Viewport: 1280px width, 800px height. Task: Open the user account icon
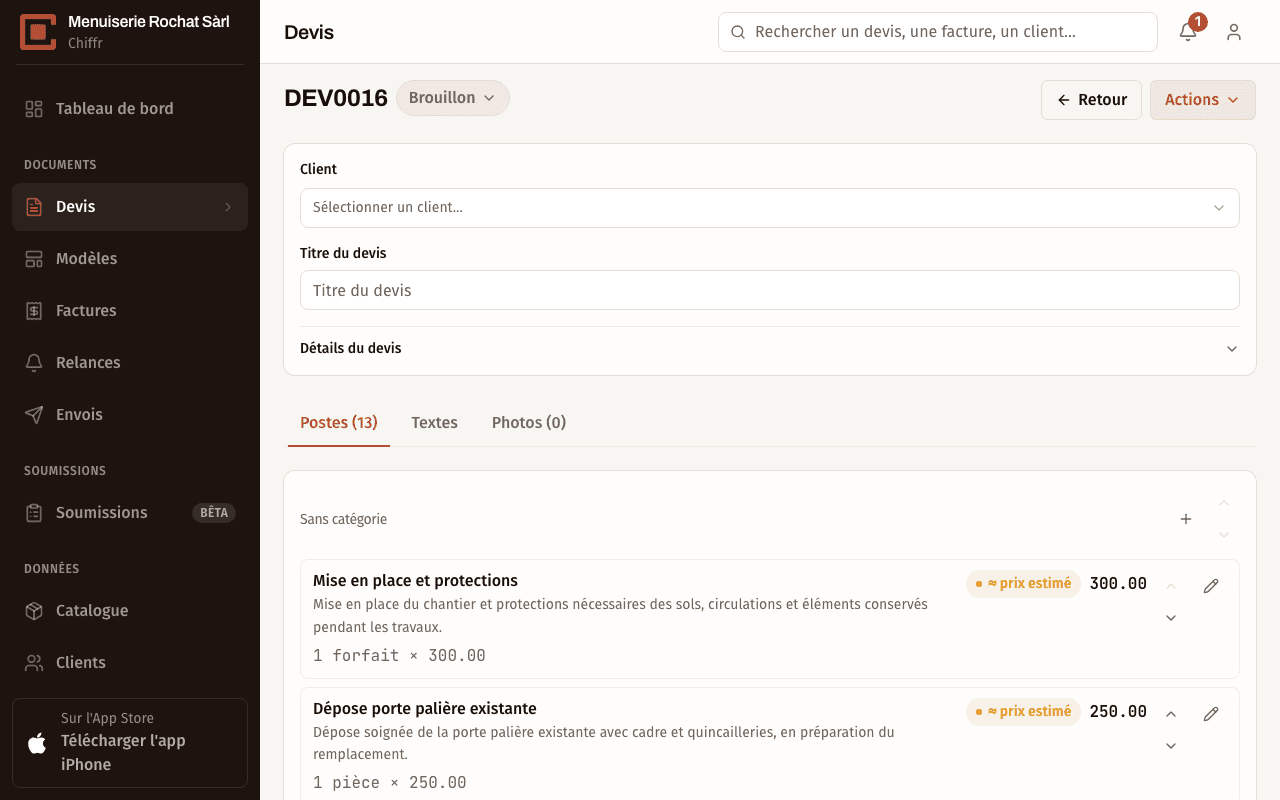(x=1234, y=32)
